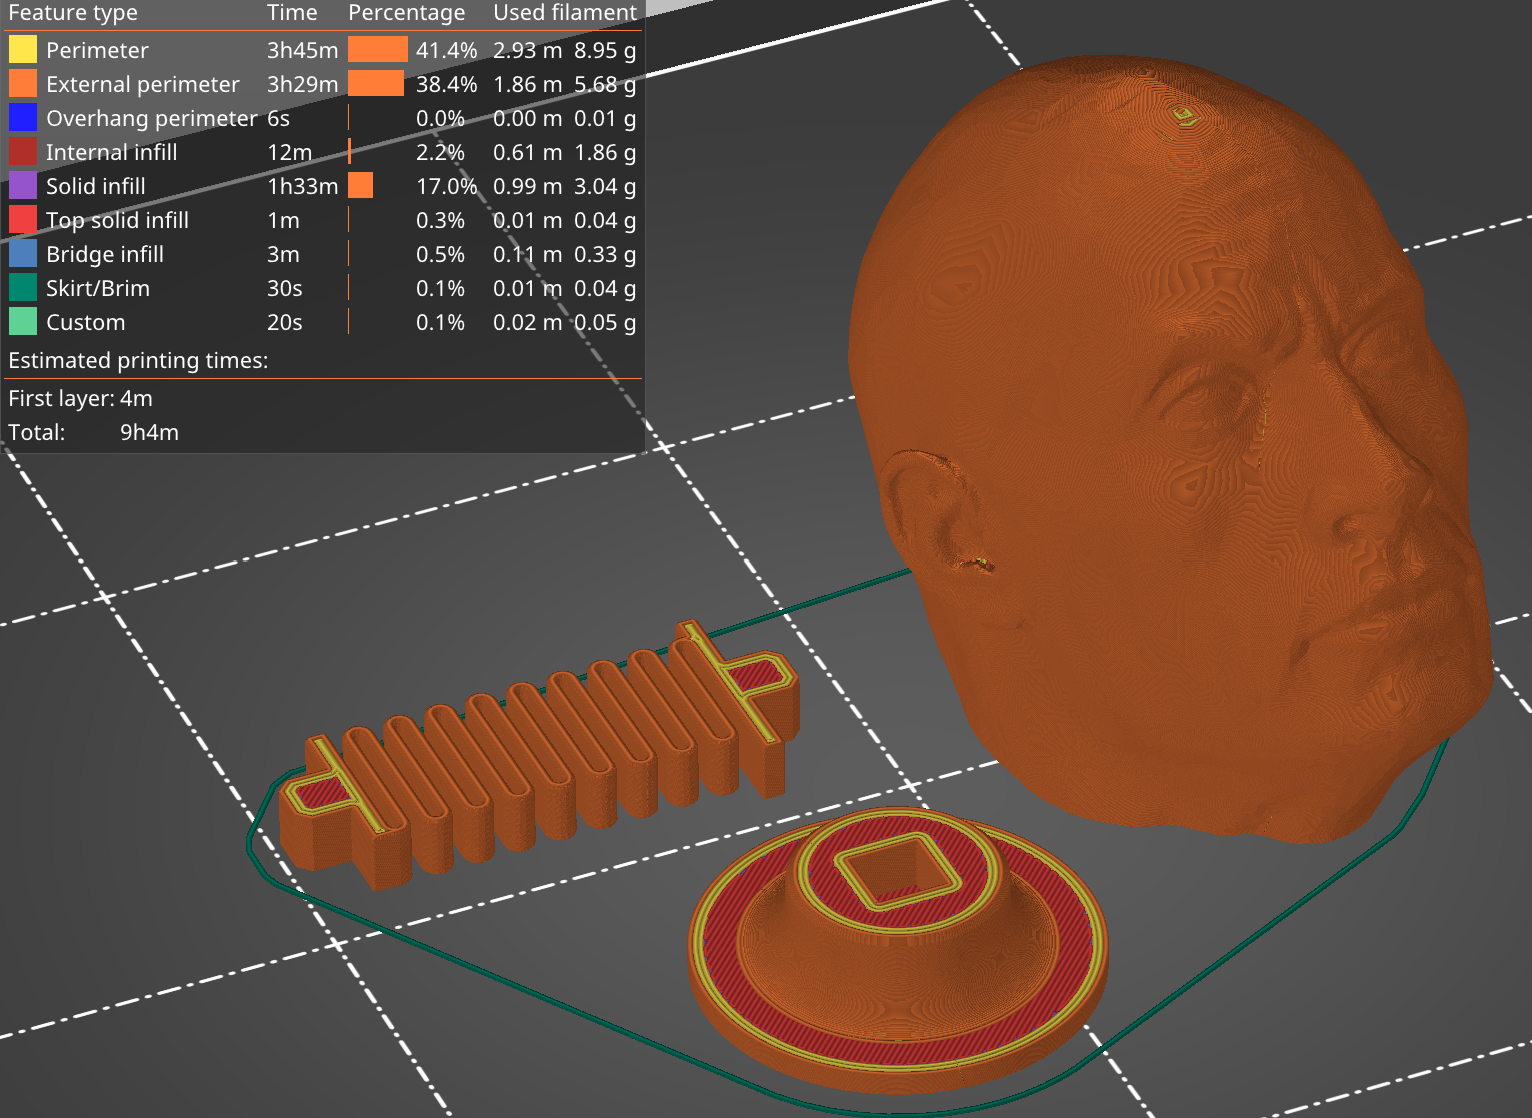This screenshot has height=1118, width=1532.
Task: Click the red Top solid infill swatch
Action: click(22, 219)
